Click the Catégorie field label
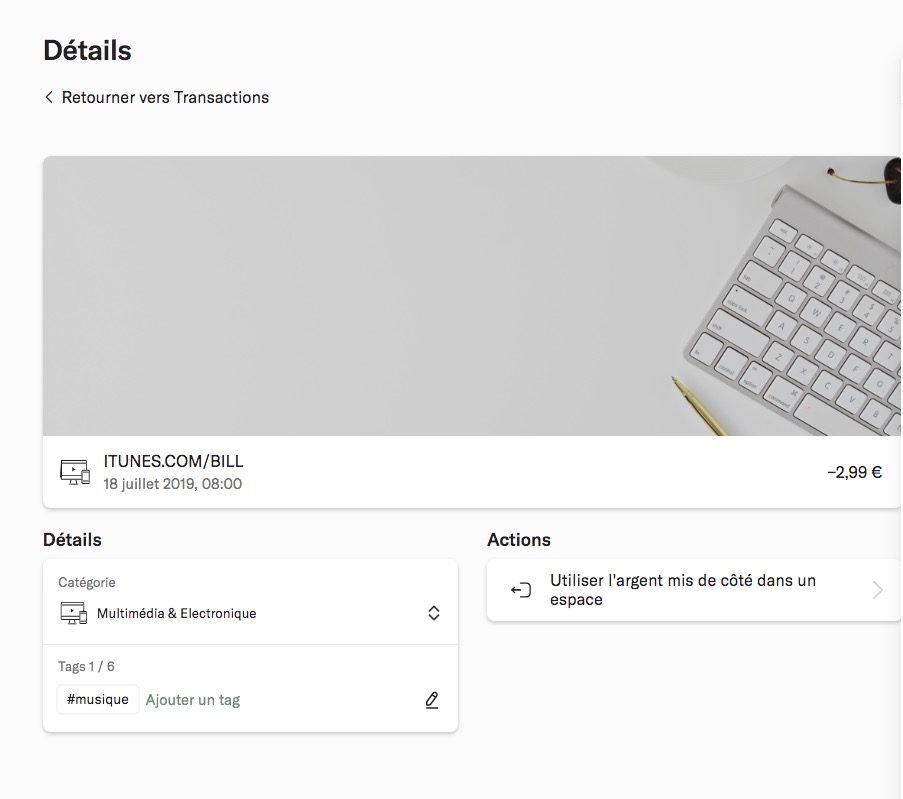Screen dimensions: 903x799 [87, 582]
